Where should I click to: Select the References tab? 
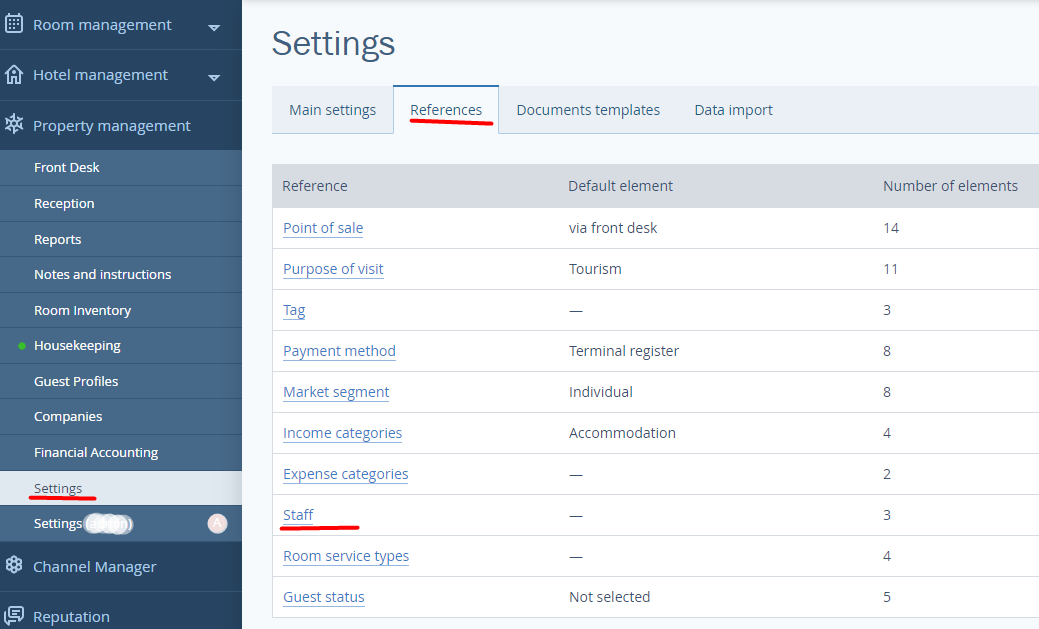pos(446,110)
